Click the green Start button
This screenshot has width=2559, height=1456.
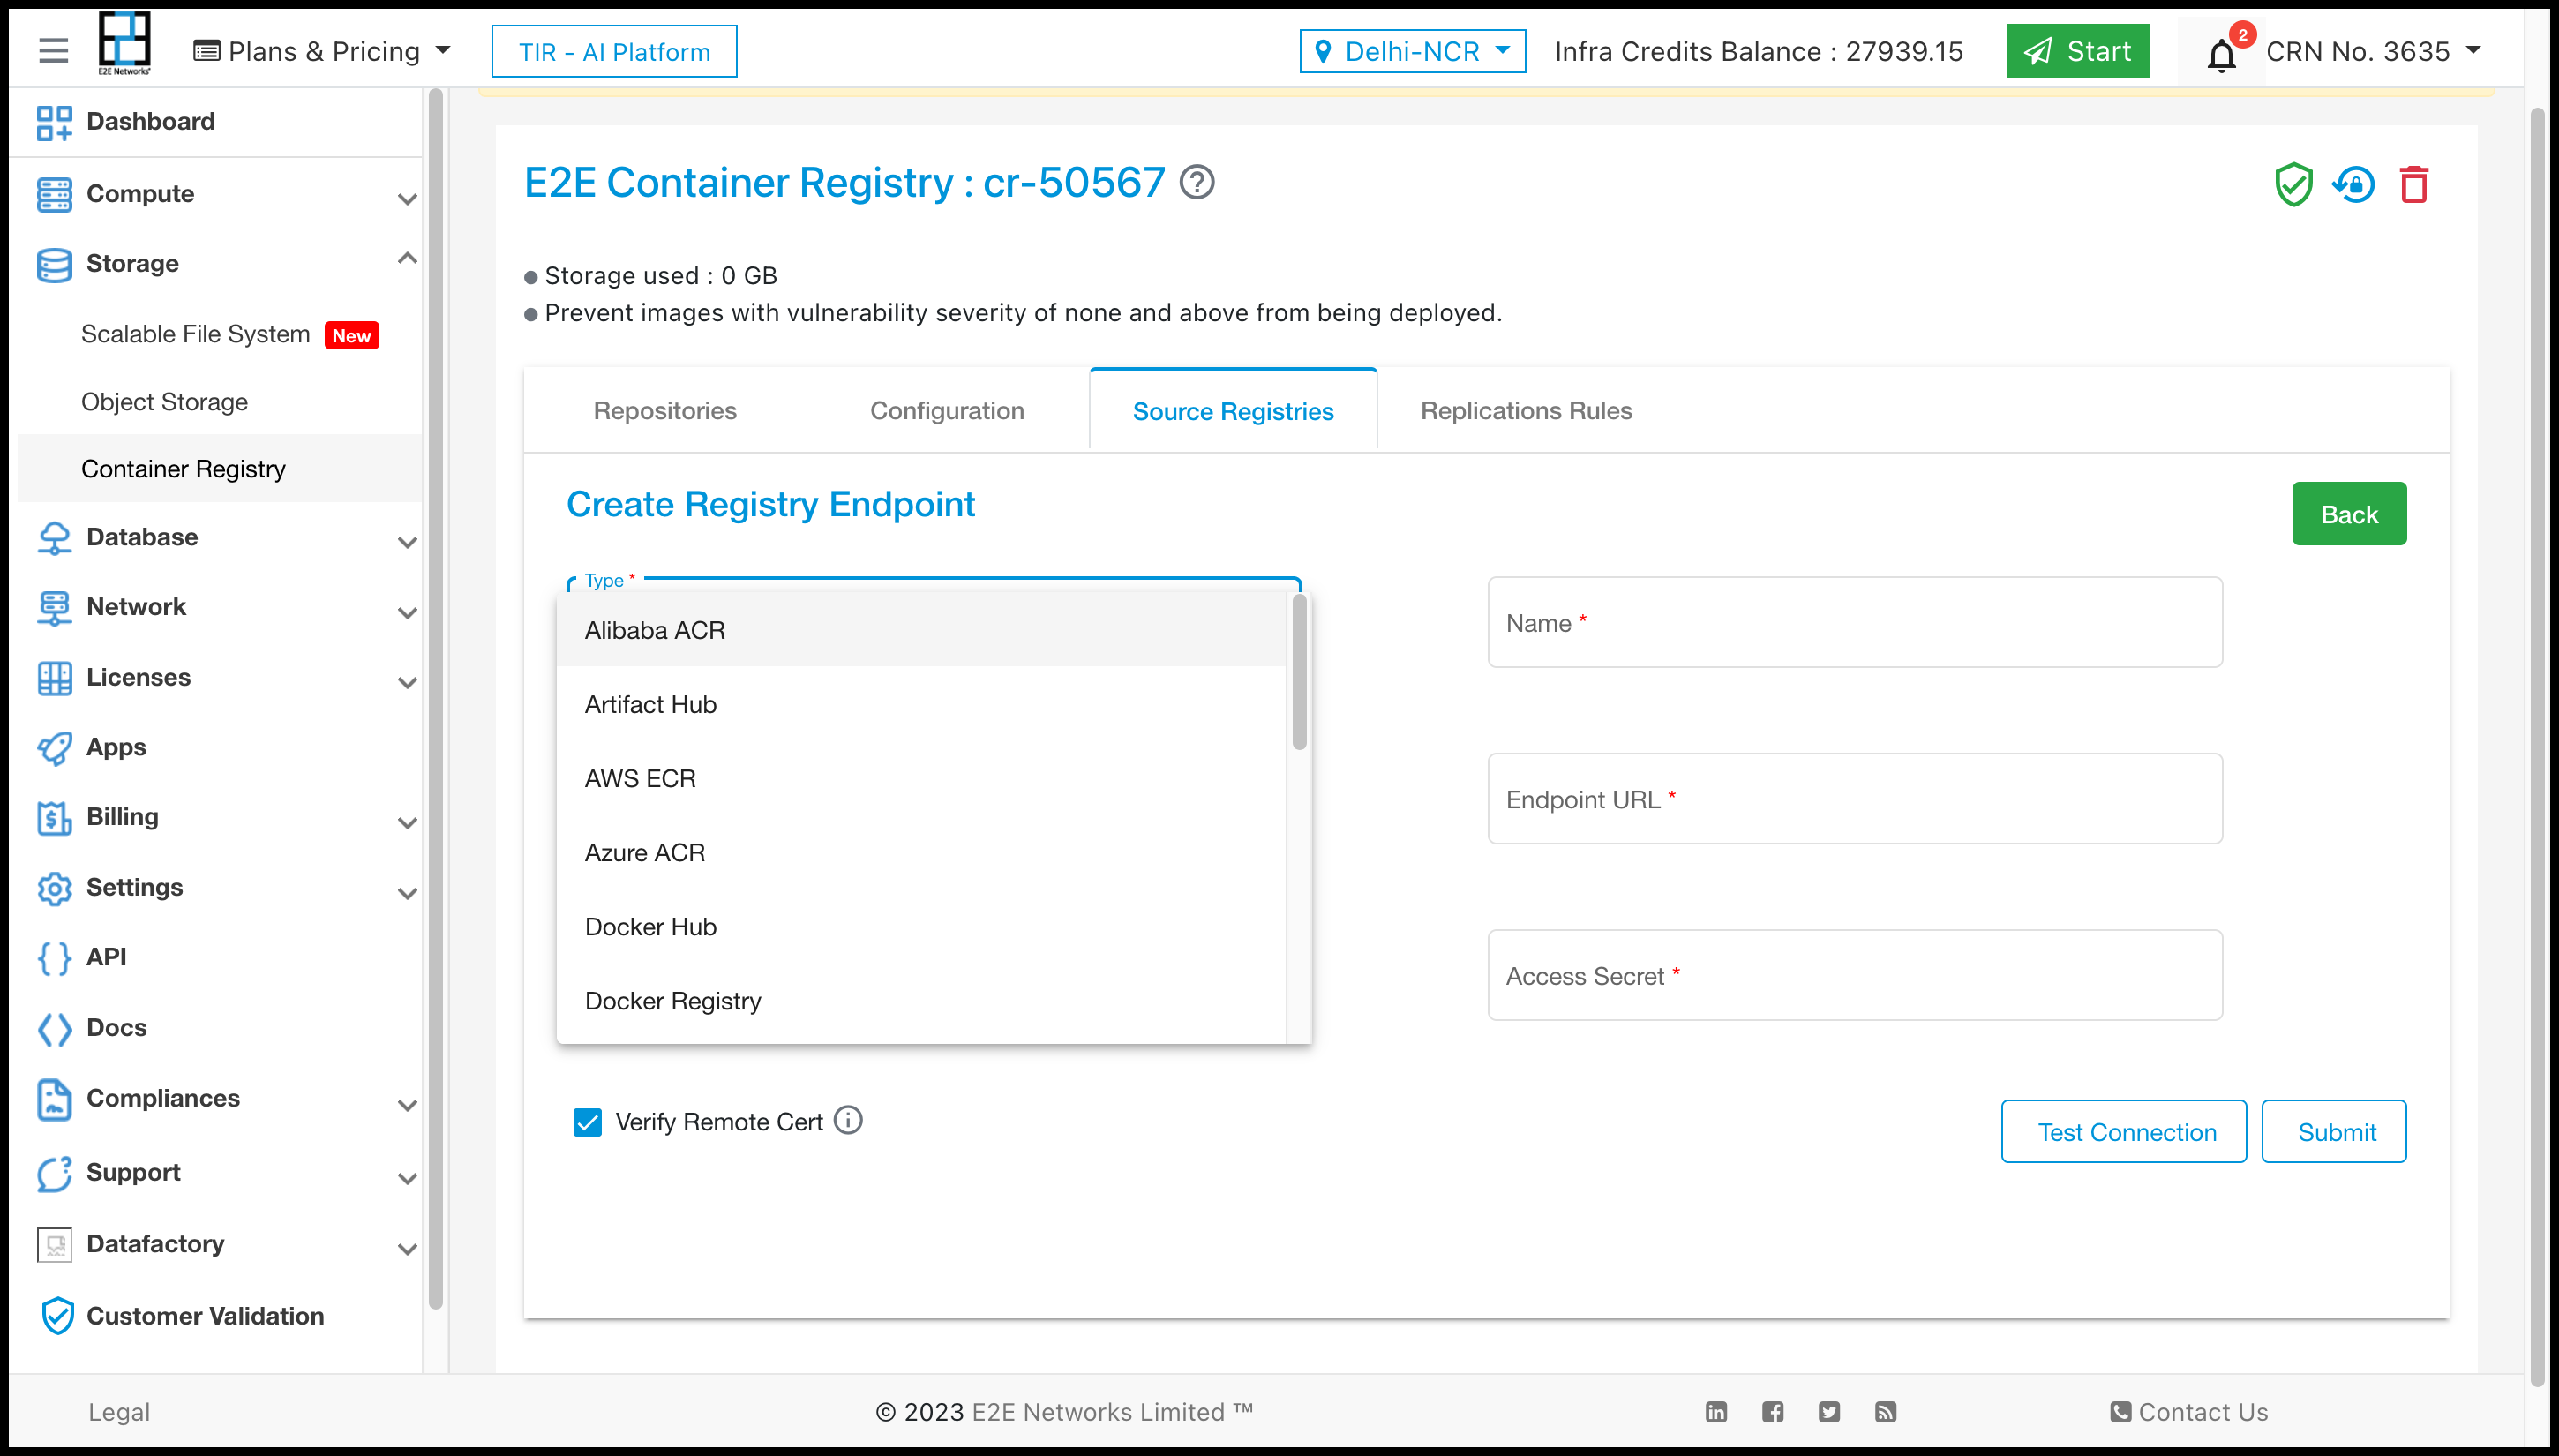(x=2077, y=51)
